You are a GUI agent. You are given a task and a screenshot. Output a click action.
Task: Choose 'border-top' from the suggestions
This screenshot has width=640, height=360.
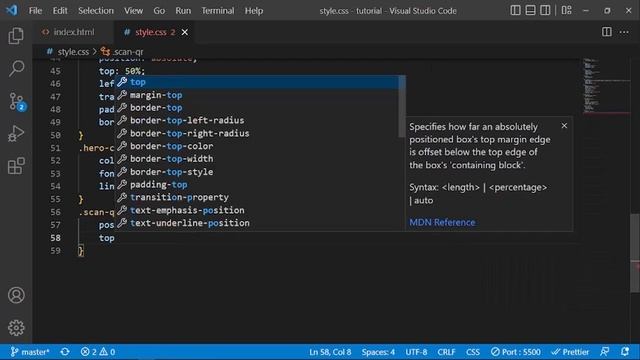tap(258, 108)
